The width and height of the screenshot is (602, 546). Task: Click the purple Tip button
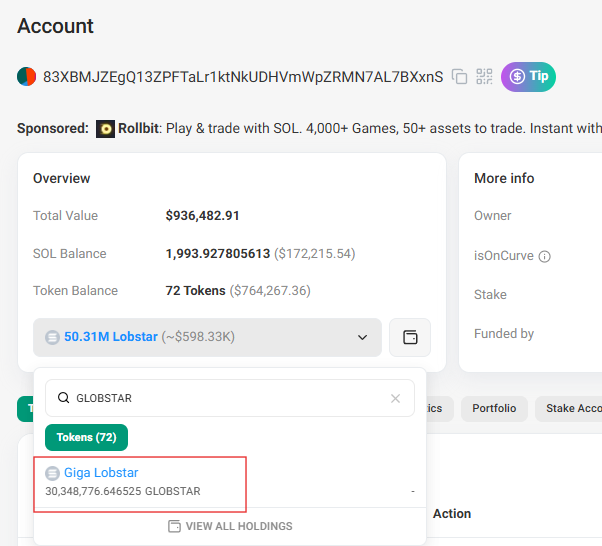pyautogui.click(x=528, y=77)
